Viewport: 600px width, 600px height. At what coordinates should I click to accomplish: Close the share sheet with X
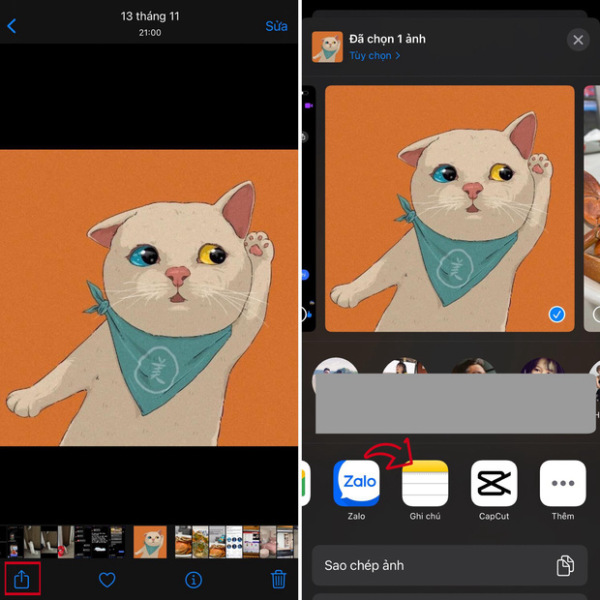(x=577, y=40)
